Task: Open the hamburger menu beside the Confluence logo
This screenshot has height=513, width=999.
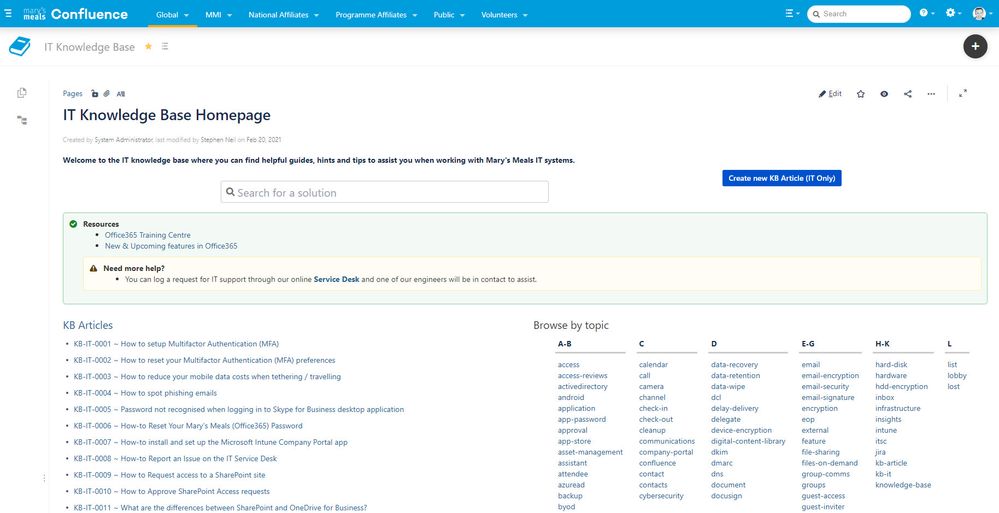Action: click(8, 13)
